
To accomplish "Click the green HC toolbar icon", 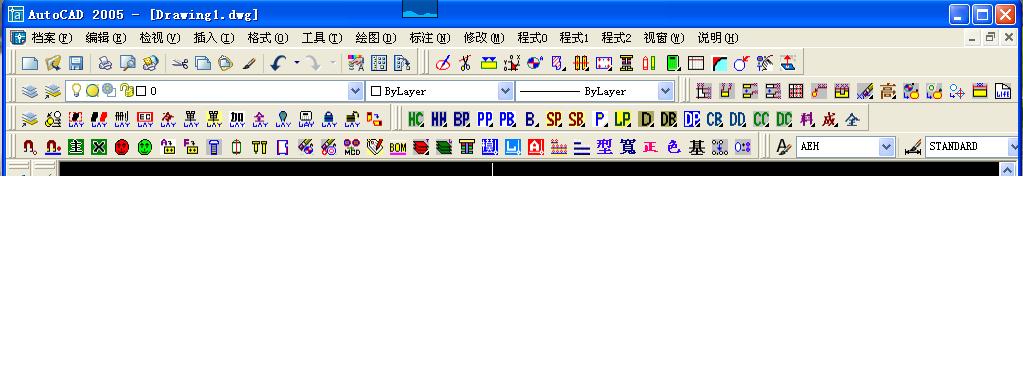I will tap(415, 119).
